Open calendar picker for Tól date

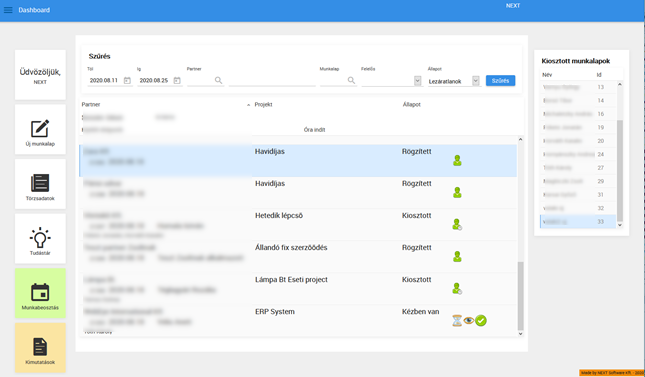coord(127,80)
